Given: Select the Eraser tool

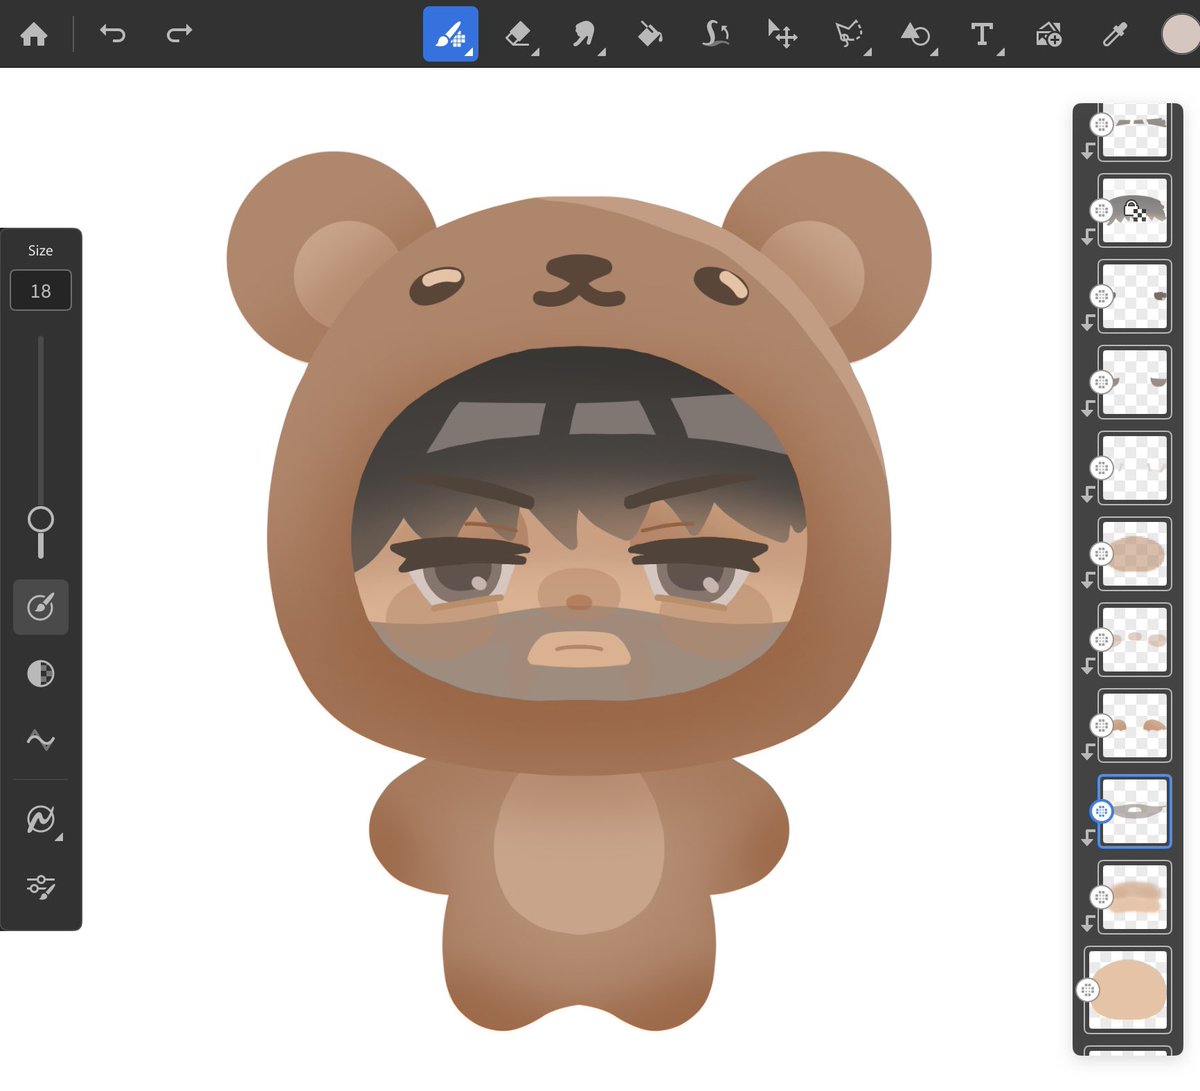Looking at the screenshot, I should [x=518, y=34].
